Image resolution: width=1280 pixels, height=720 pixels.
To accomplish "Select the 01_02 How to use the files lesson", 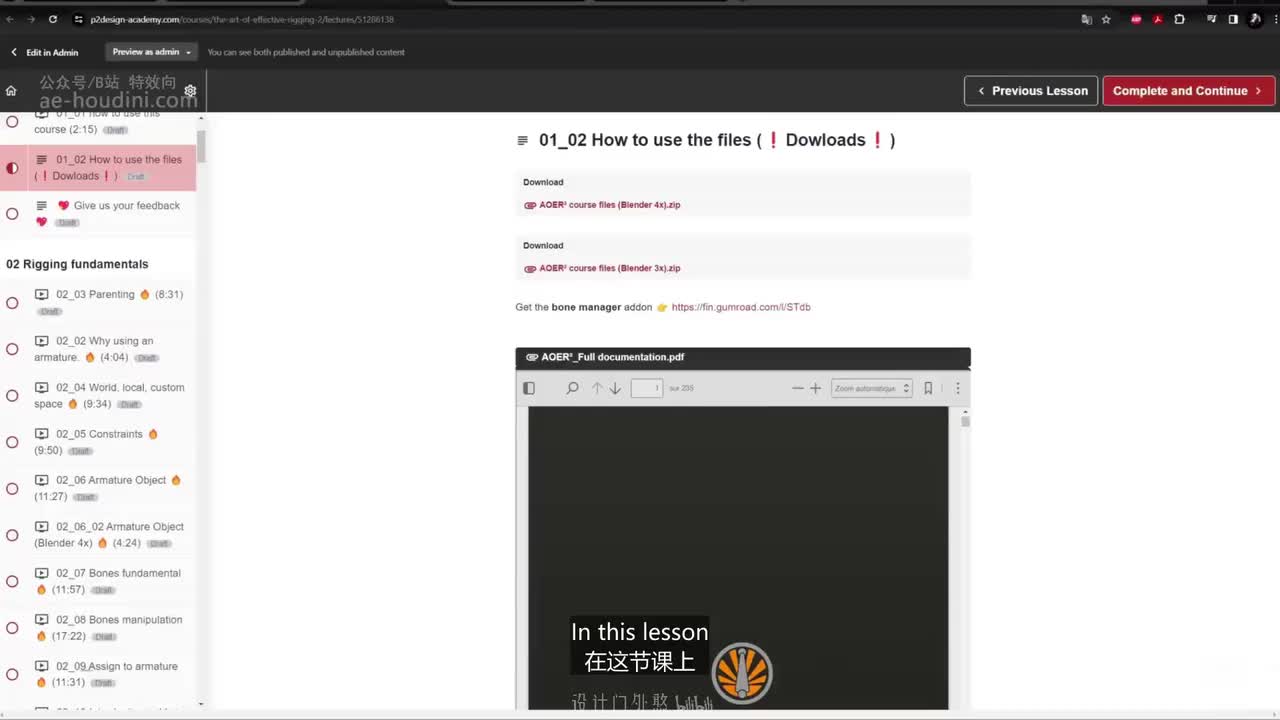I will pos(98,168).
